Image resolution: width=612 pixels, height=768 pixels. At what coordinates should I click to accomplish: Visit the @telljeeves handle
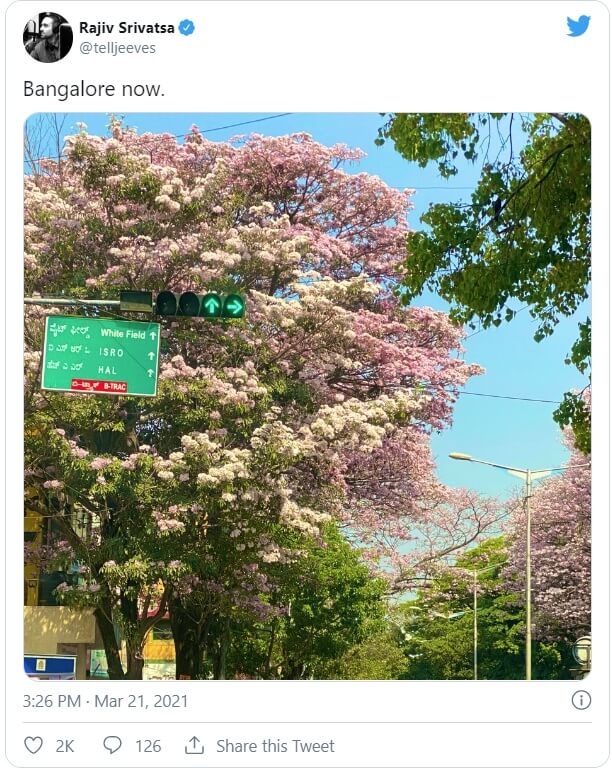click(x=118, y=48)
